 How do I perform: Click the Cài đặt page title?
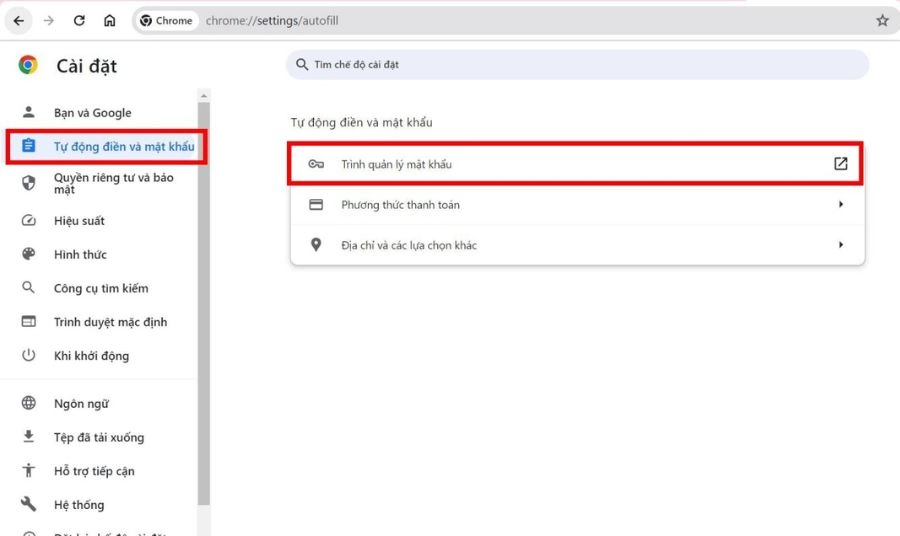[x=87, y=66]
